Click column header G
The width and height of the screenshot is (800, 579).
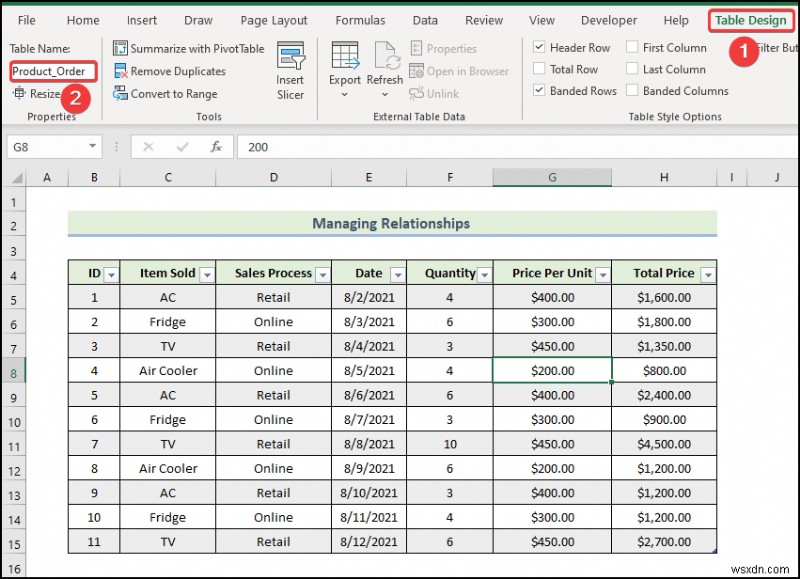(552, 177)
